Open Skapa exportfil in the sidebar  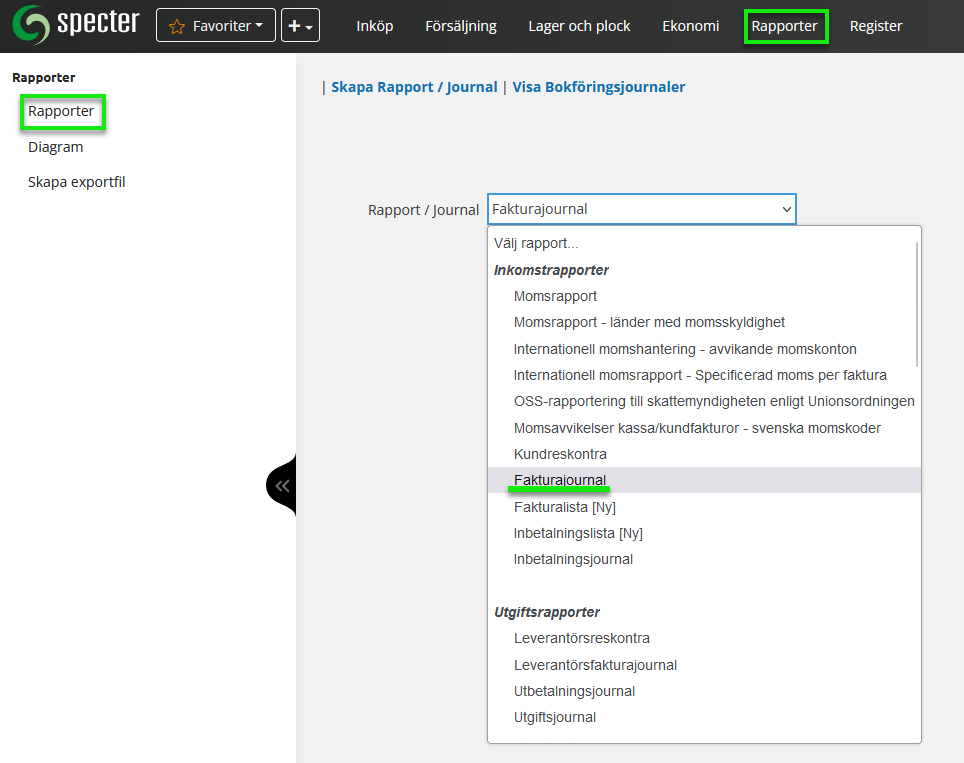[76, 182]
